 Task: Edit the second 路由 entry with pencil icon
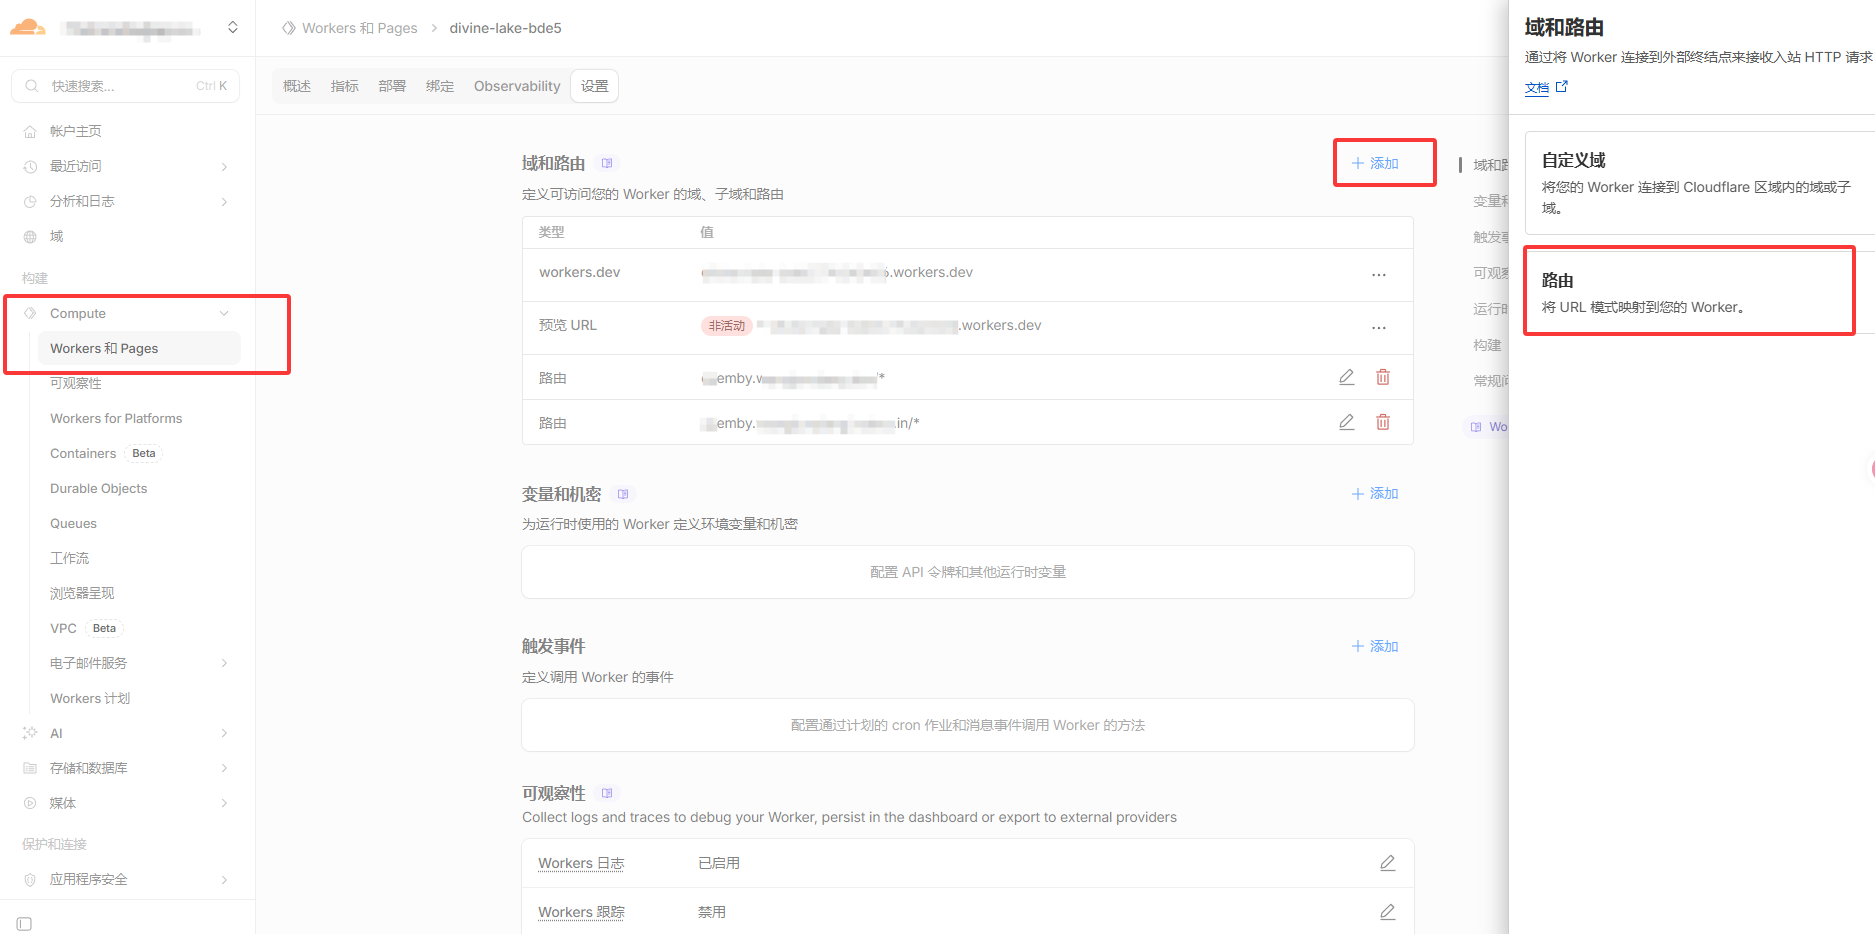click(x=1347, y=422)
